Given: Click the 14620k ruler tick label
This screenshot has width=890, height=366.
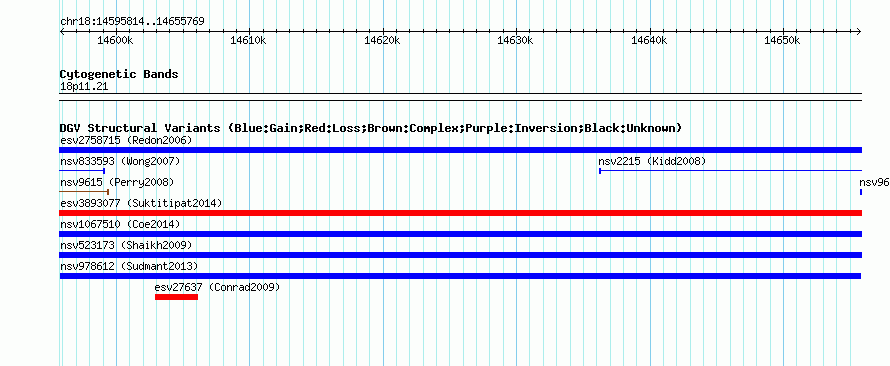Looking at the screenshot, I should click(382, 41).
